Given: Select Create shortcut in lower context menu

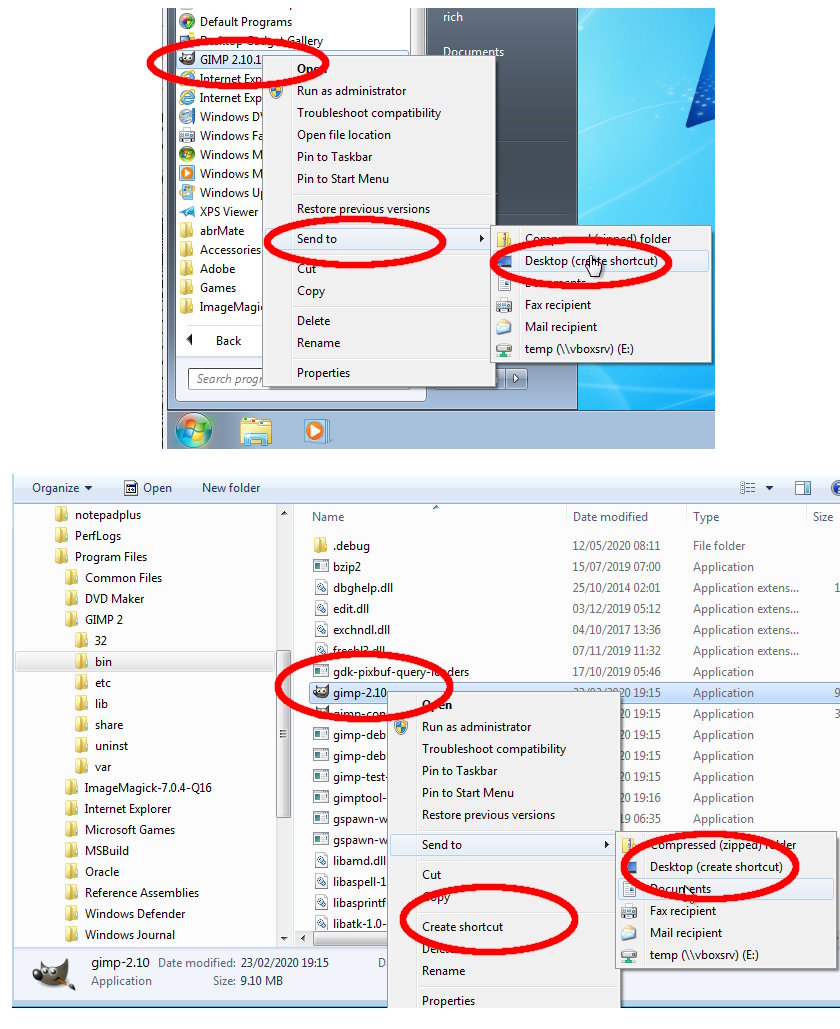Looking at the screenshot, I should [x=463, y=927].
